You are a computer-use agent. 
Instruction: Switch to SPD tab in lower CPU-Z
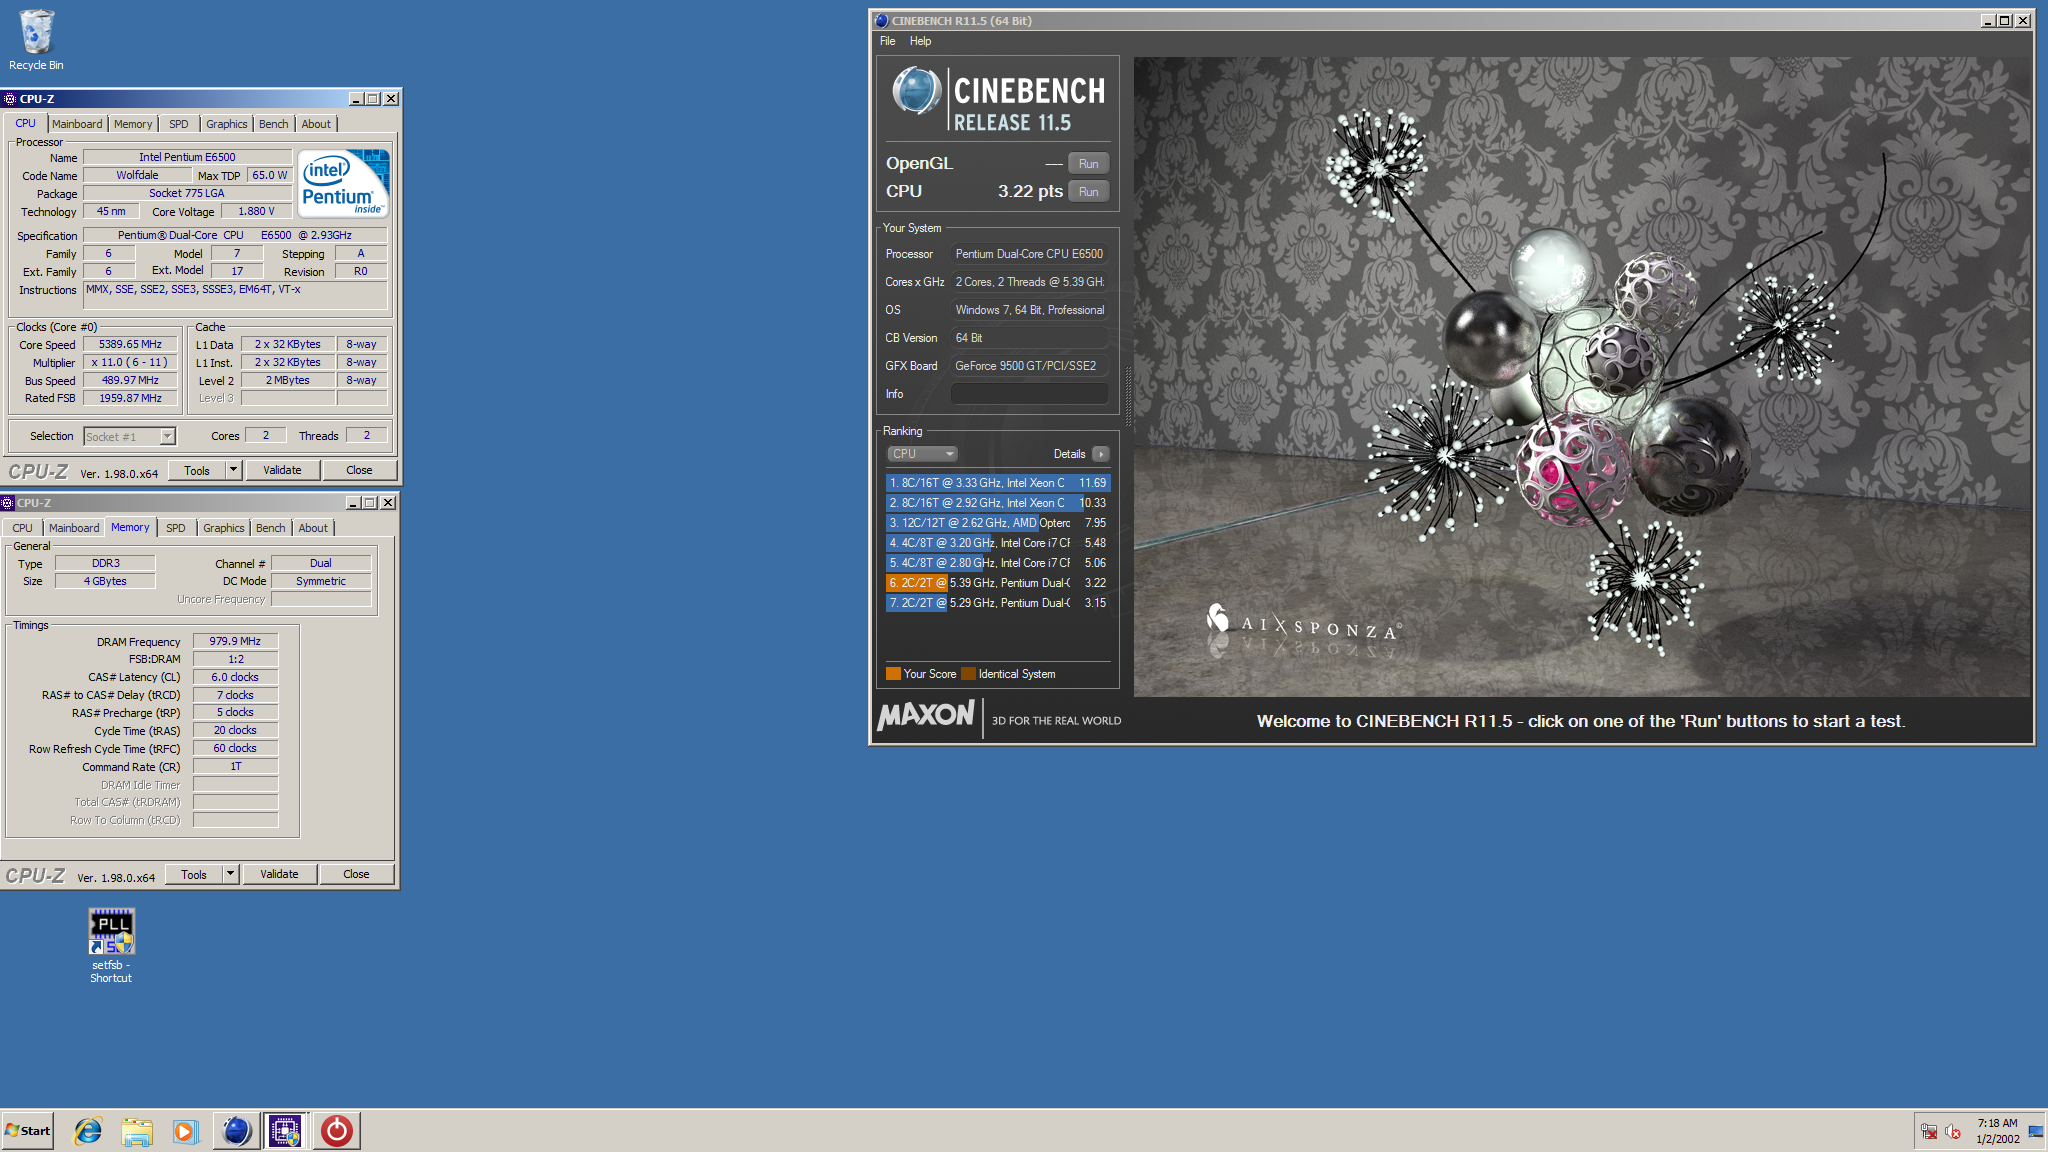pos(175,528)
